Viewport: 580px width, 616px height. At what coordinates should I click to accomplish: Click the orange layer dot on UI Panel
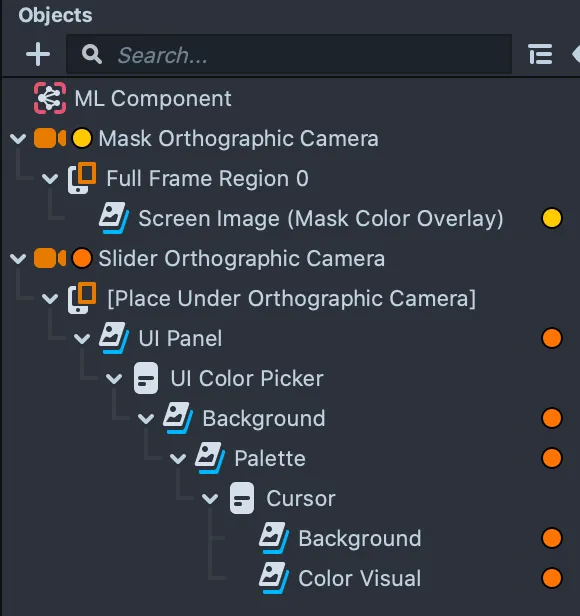(552, 338)
